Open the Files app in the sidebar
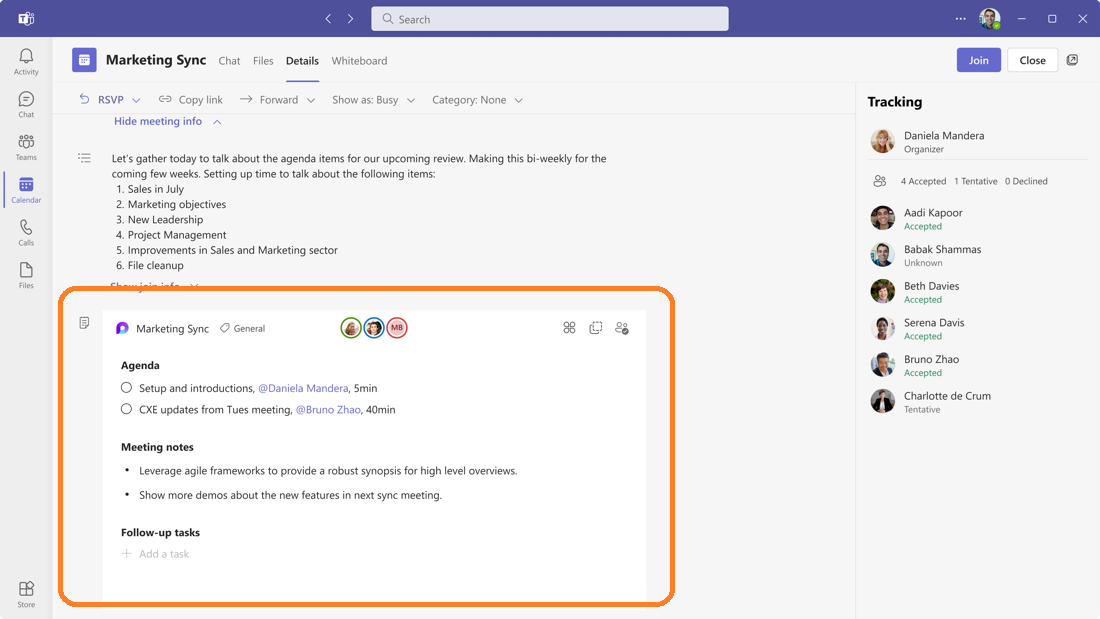Screen dimensions: 1100x619 pos(25,273)
